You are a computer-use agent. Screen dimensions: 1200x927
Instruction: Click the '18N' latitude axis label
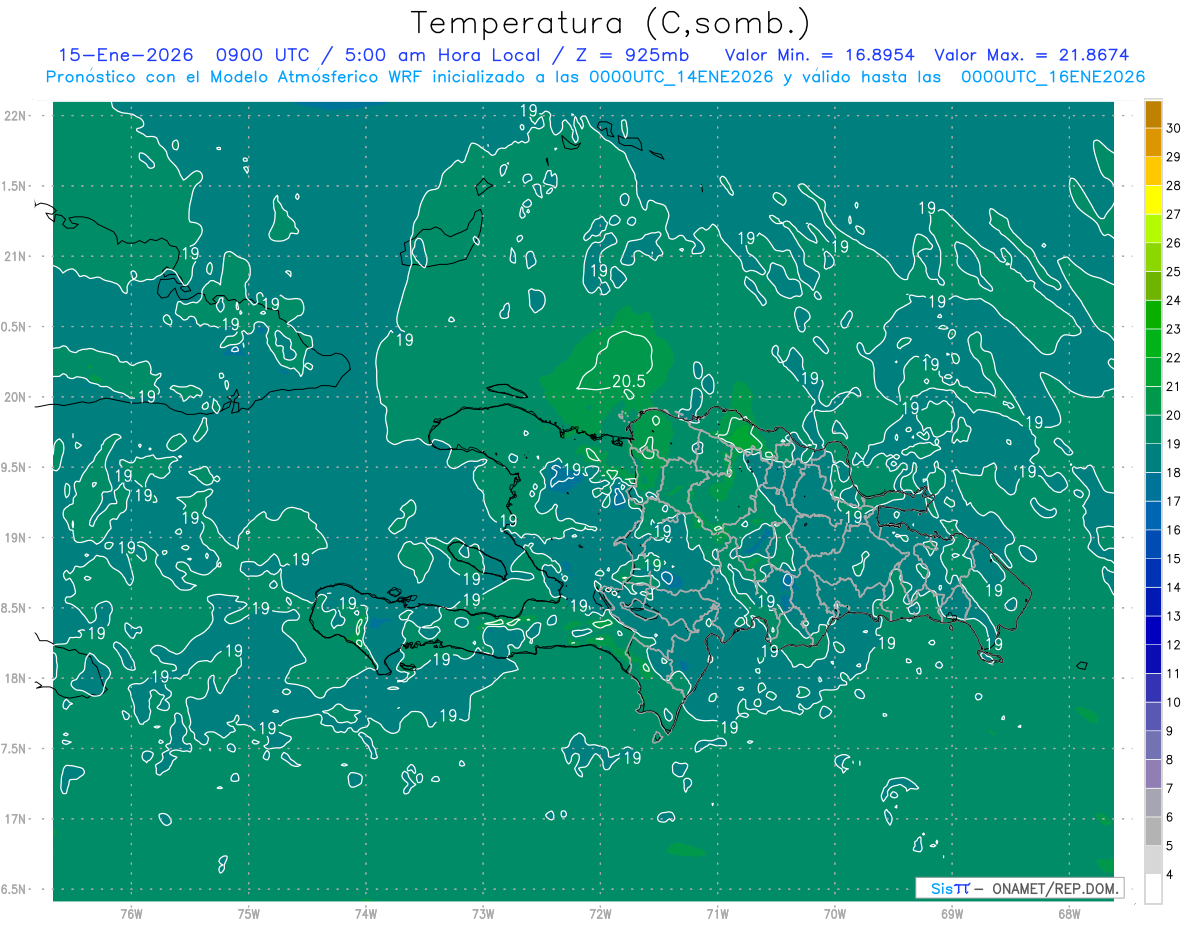[16, 678]
